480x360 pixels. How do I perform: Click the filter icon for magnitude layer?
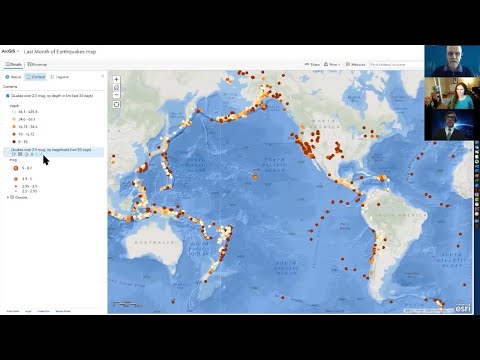tap(32, 154)
